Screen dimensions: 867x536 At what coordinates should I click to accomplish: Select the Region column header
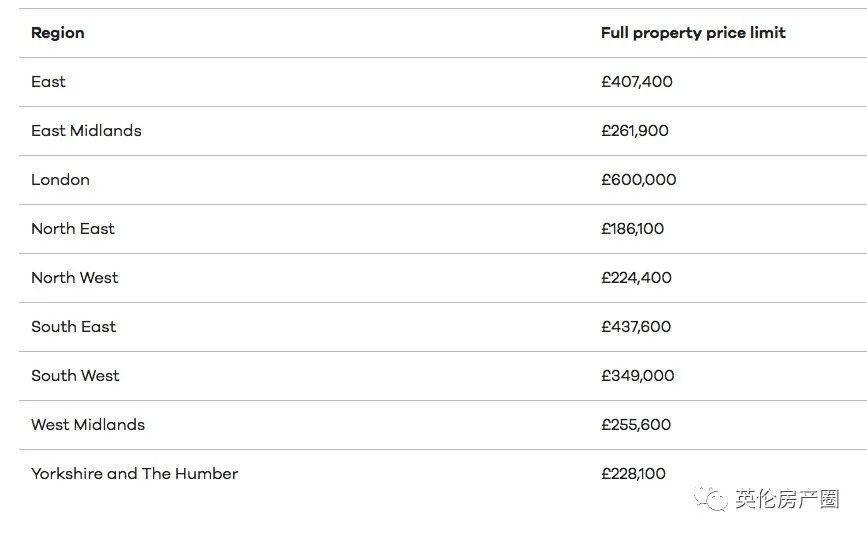pos(58,33)
